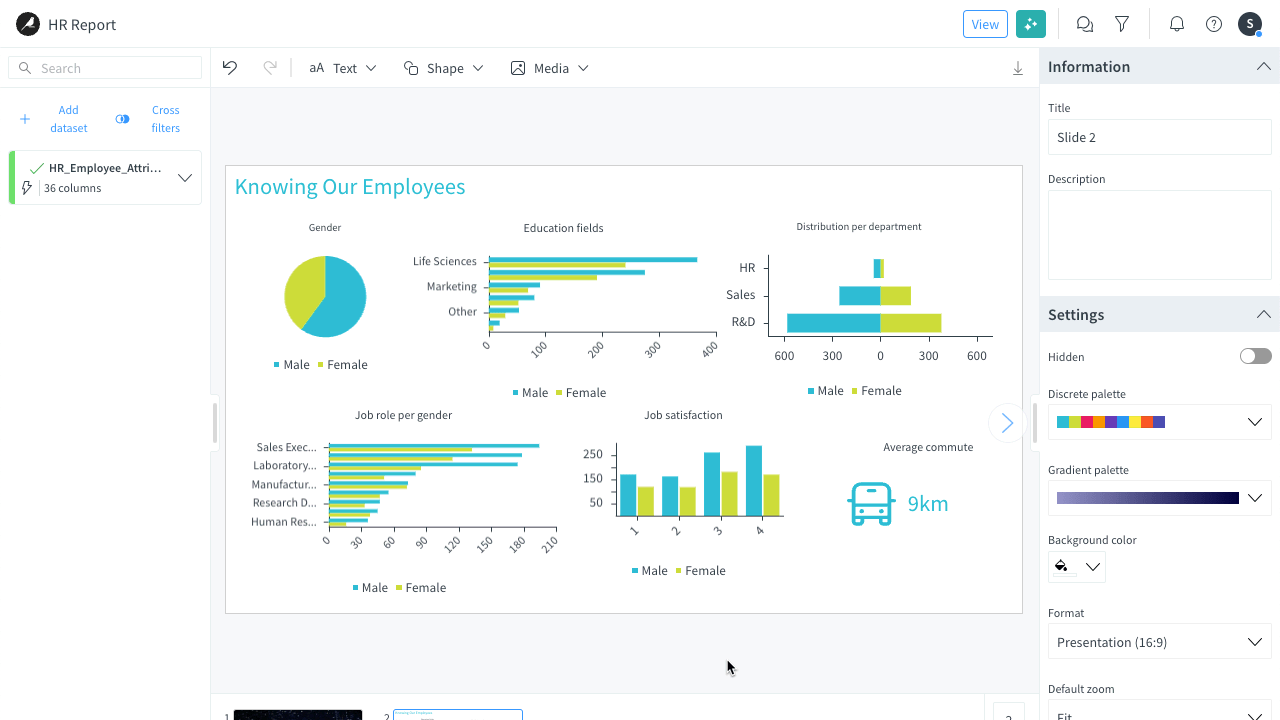Open the Background color picker

1076,567
